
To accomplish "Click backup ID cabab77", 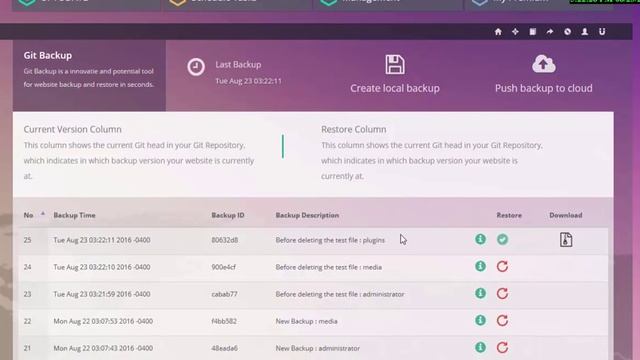I will pos(224,294).
